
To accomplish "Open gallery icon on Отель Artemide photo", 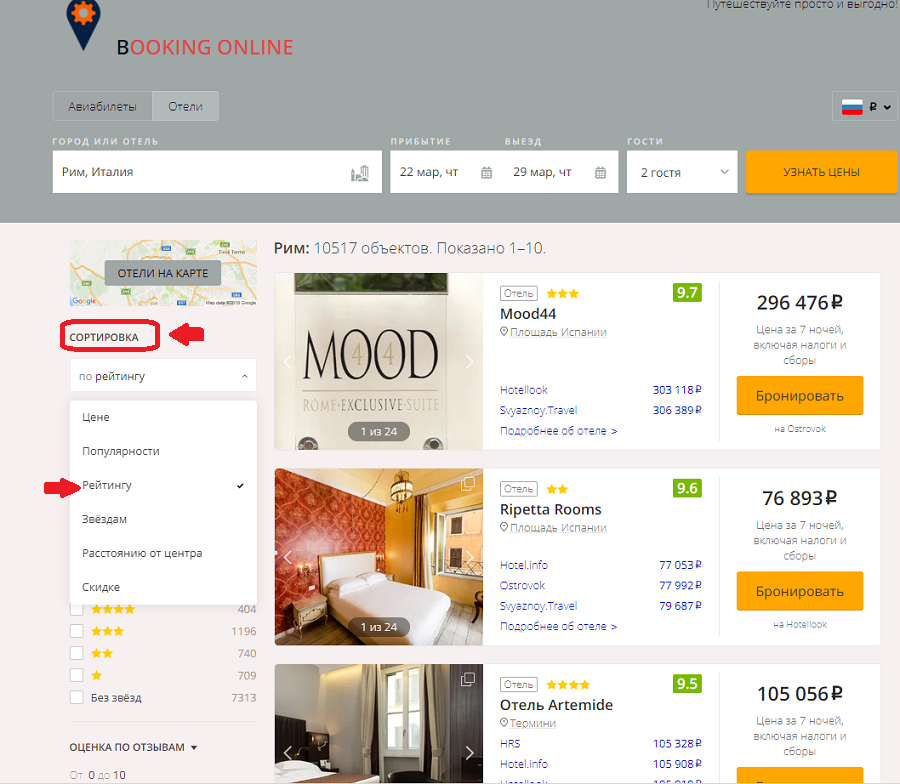I will (468, 680).
